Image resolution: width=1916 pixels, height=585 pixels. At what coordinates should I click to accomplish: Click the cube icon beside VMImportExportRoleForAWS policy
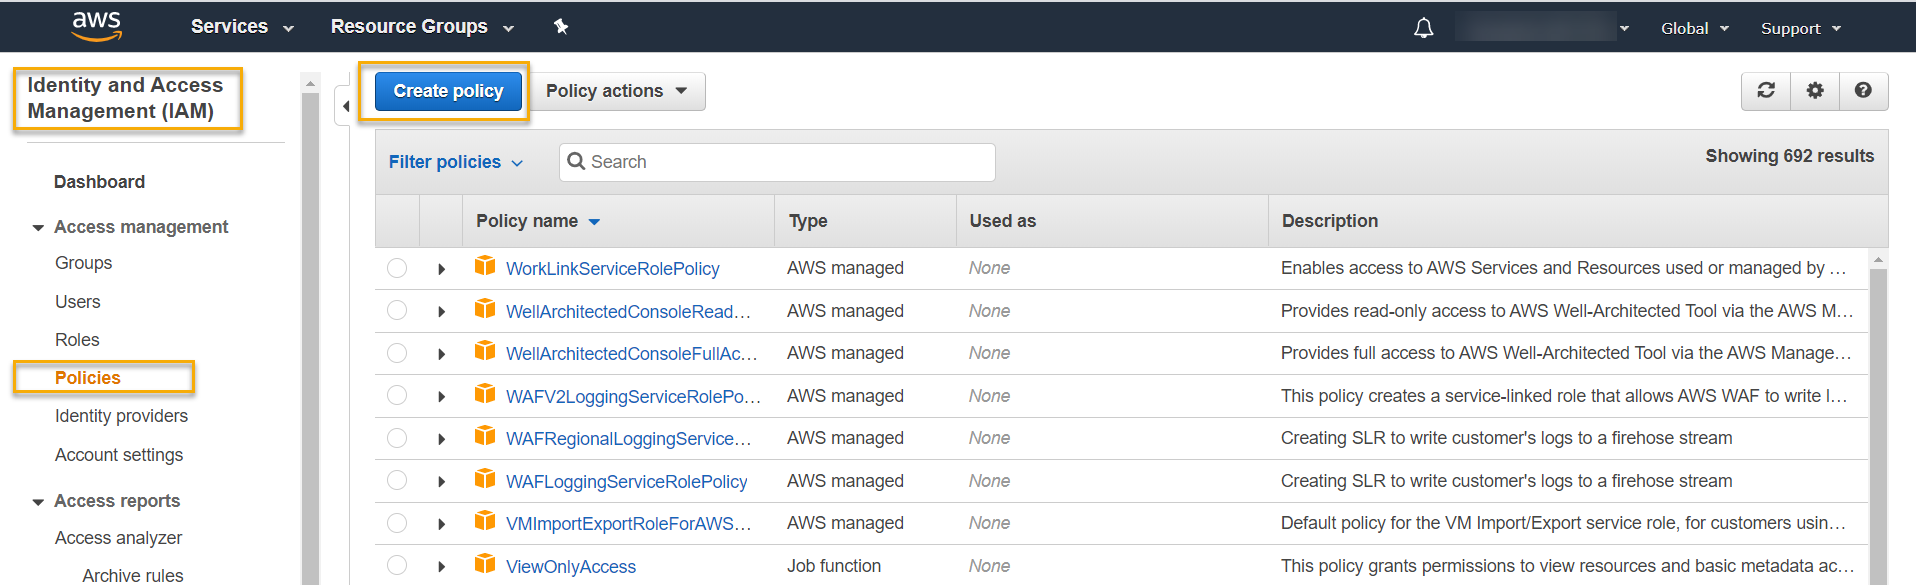pyautogui.click(x=485, y=521)
